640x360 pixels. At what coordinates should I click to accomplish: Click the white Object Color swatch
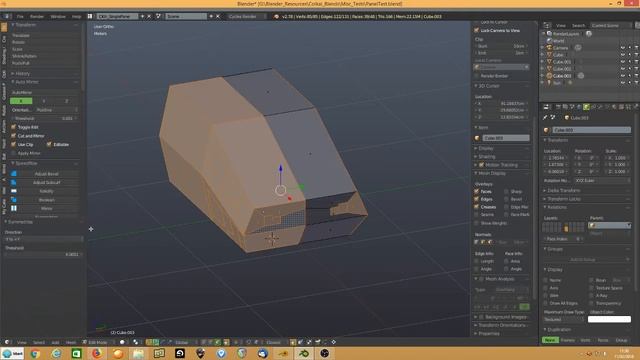click(609, 319)
